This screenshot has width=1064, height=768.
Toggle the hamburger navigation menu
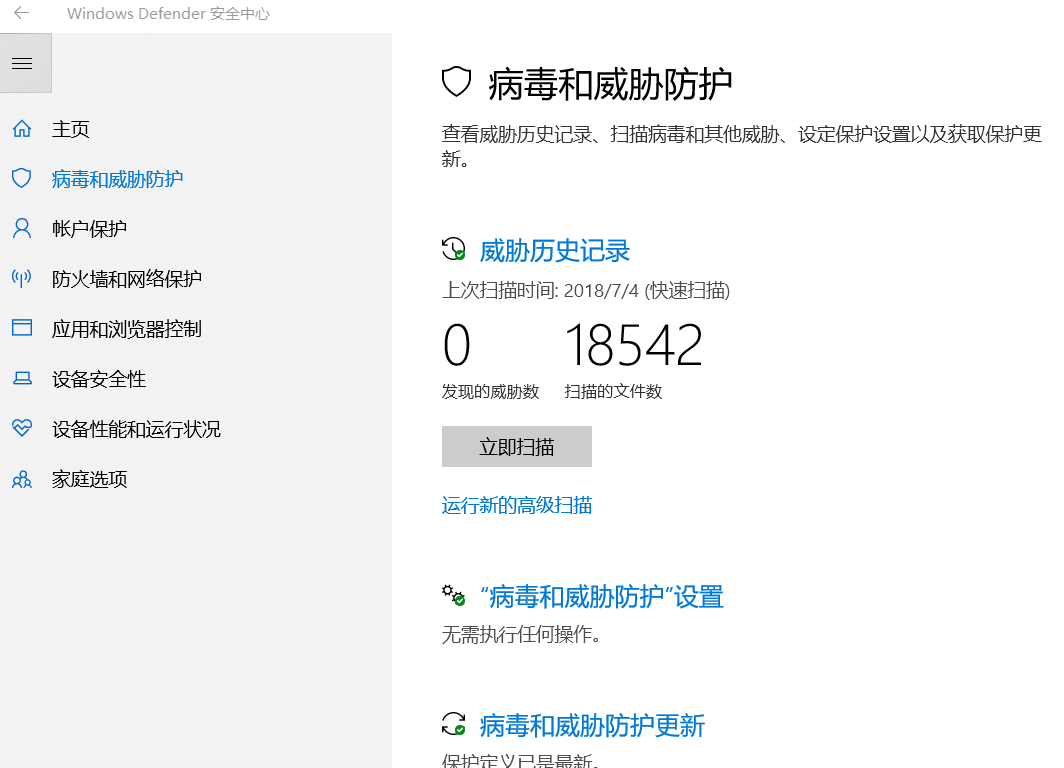[x=26, y=63]
